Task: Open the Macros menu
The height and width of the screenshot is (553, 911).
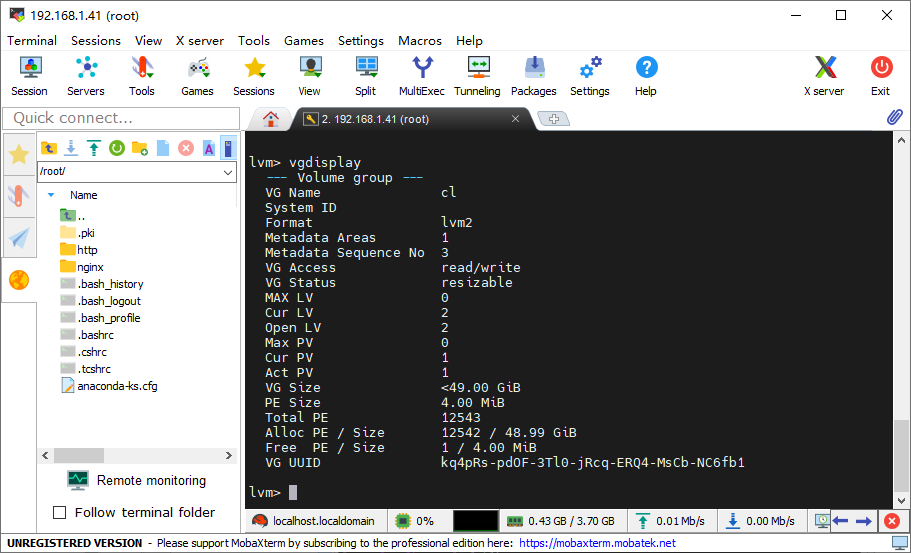Action: point(419,41)
